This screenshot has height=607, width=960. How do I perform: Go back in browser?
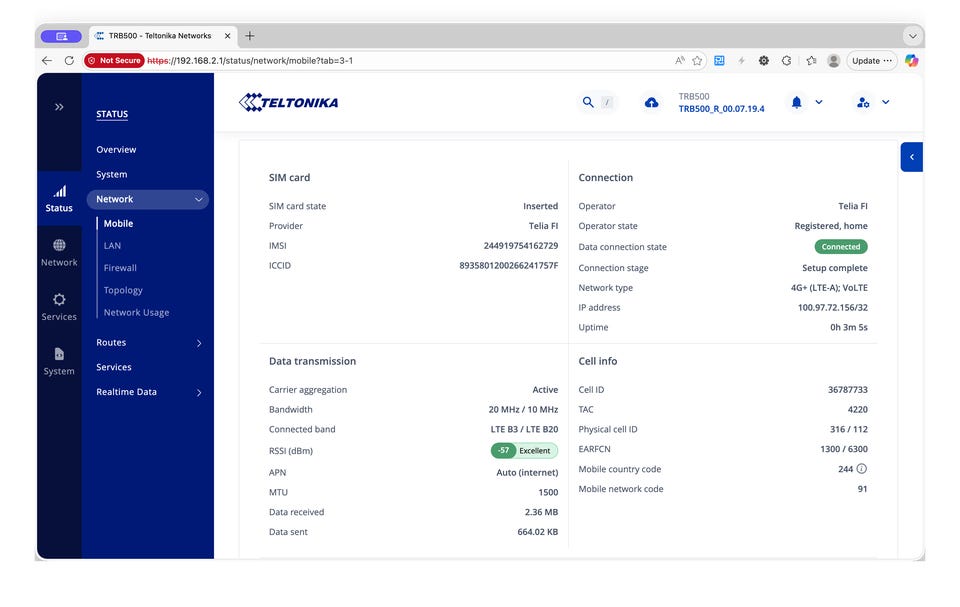pos(47,61)
